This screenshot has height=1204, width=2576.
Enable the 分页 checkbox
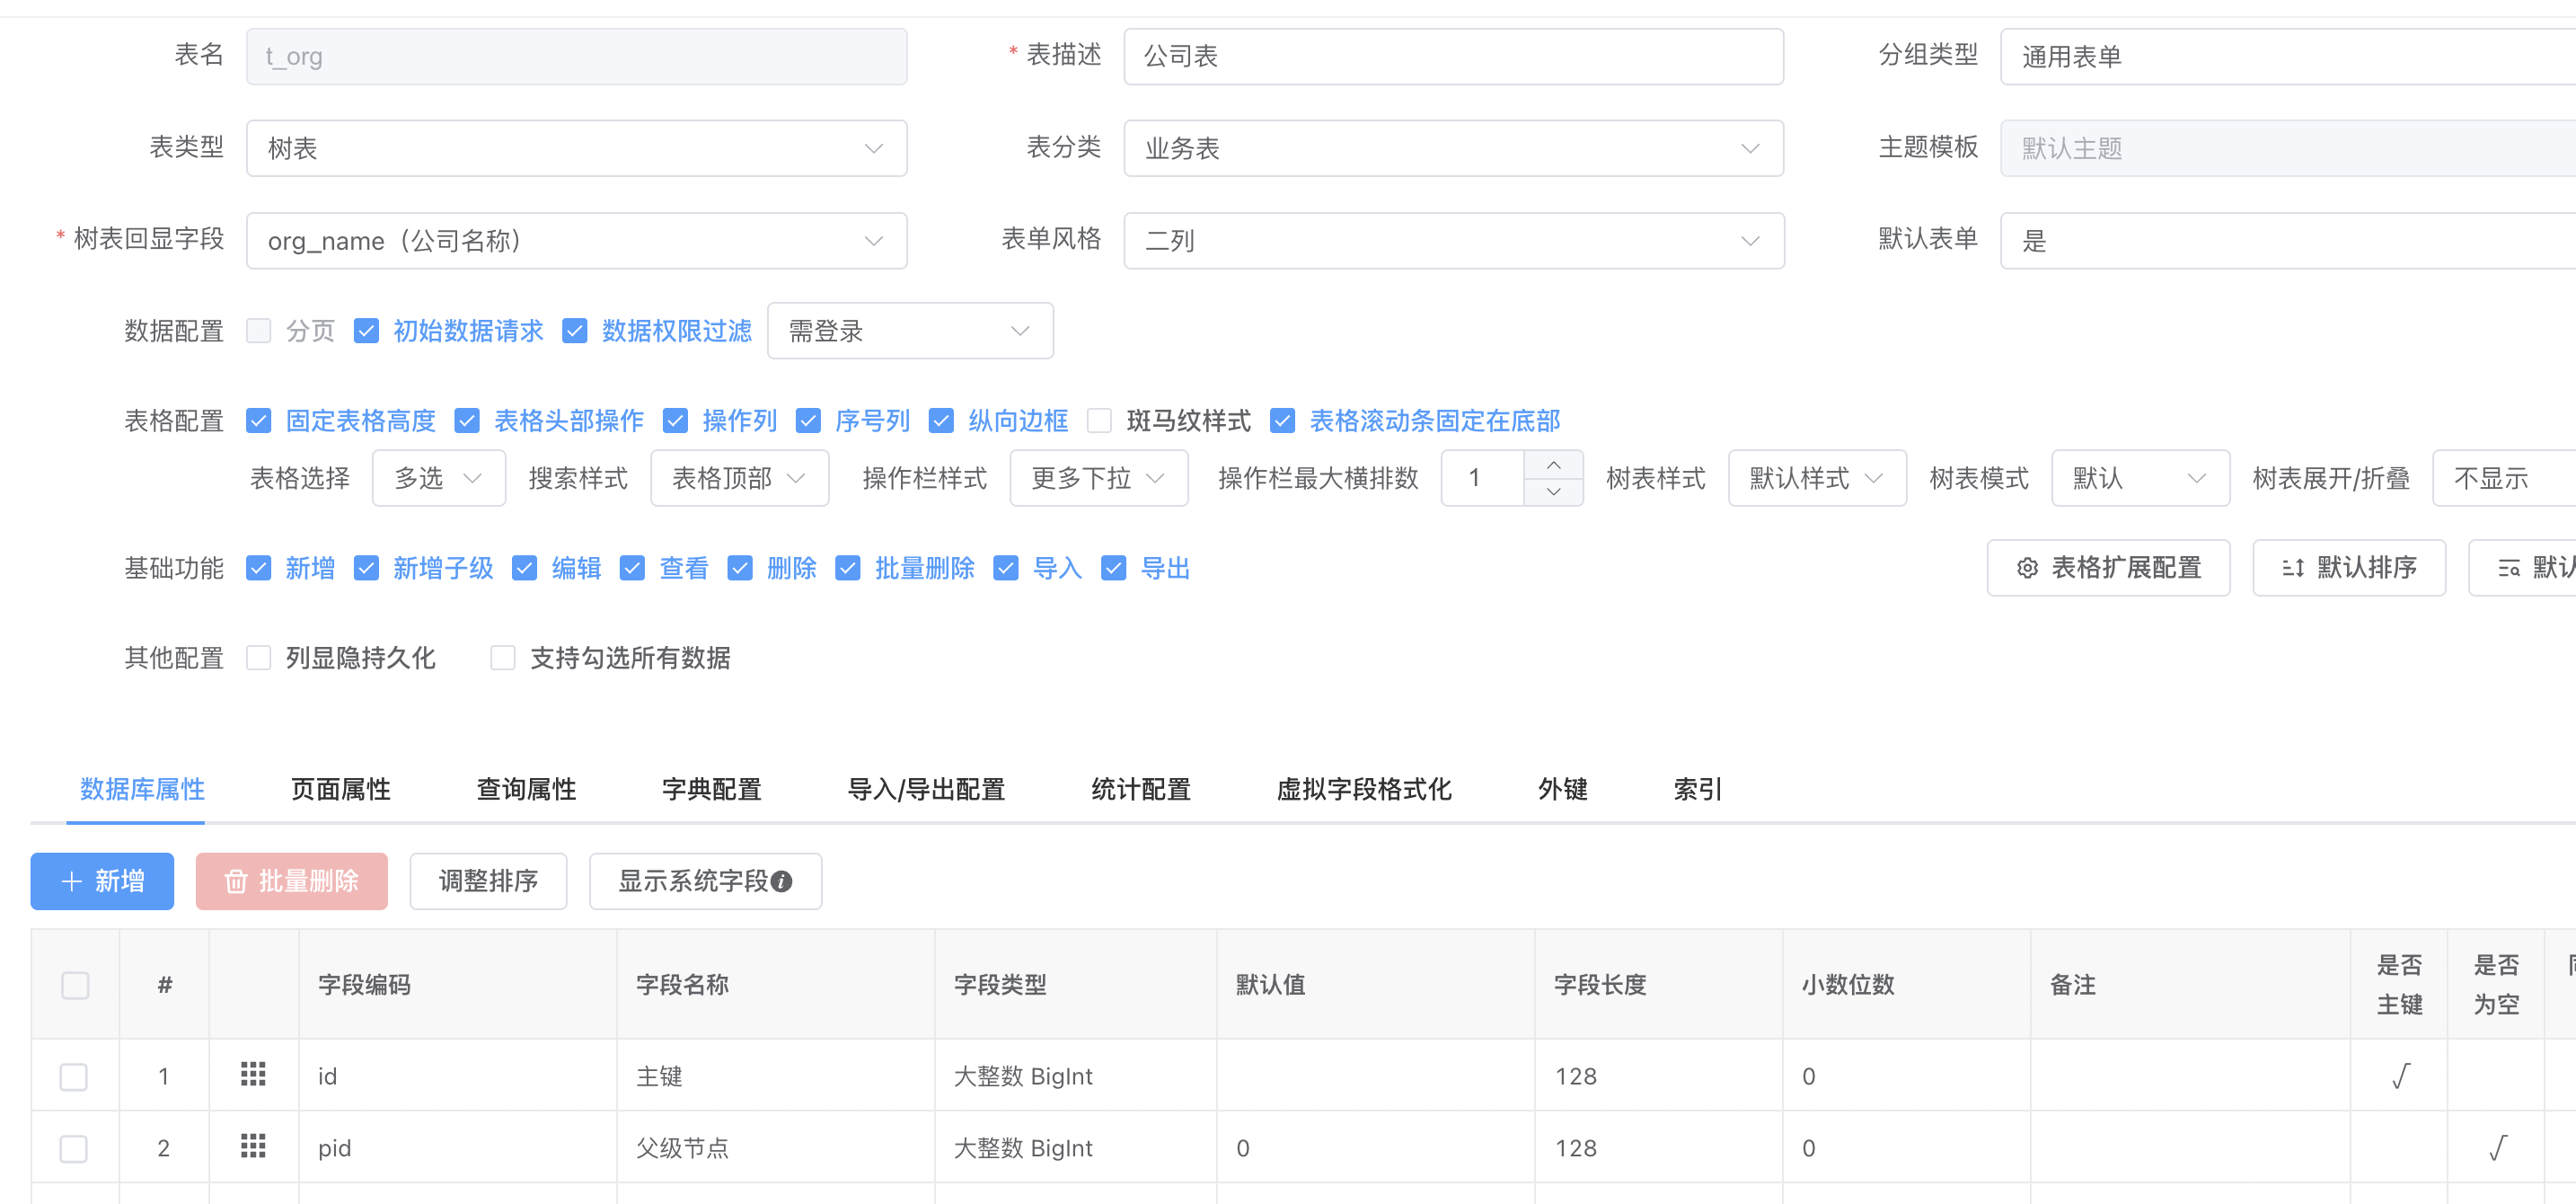[x=259, y=331]
